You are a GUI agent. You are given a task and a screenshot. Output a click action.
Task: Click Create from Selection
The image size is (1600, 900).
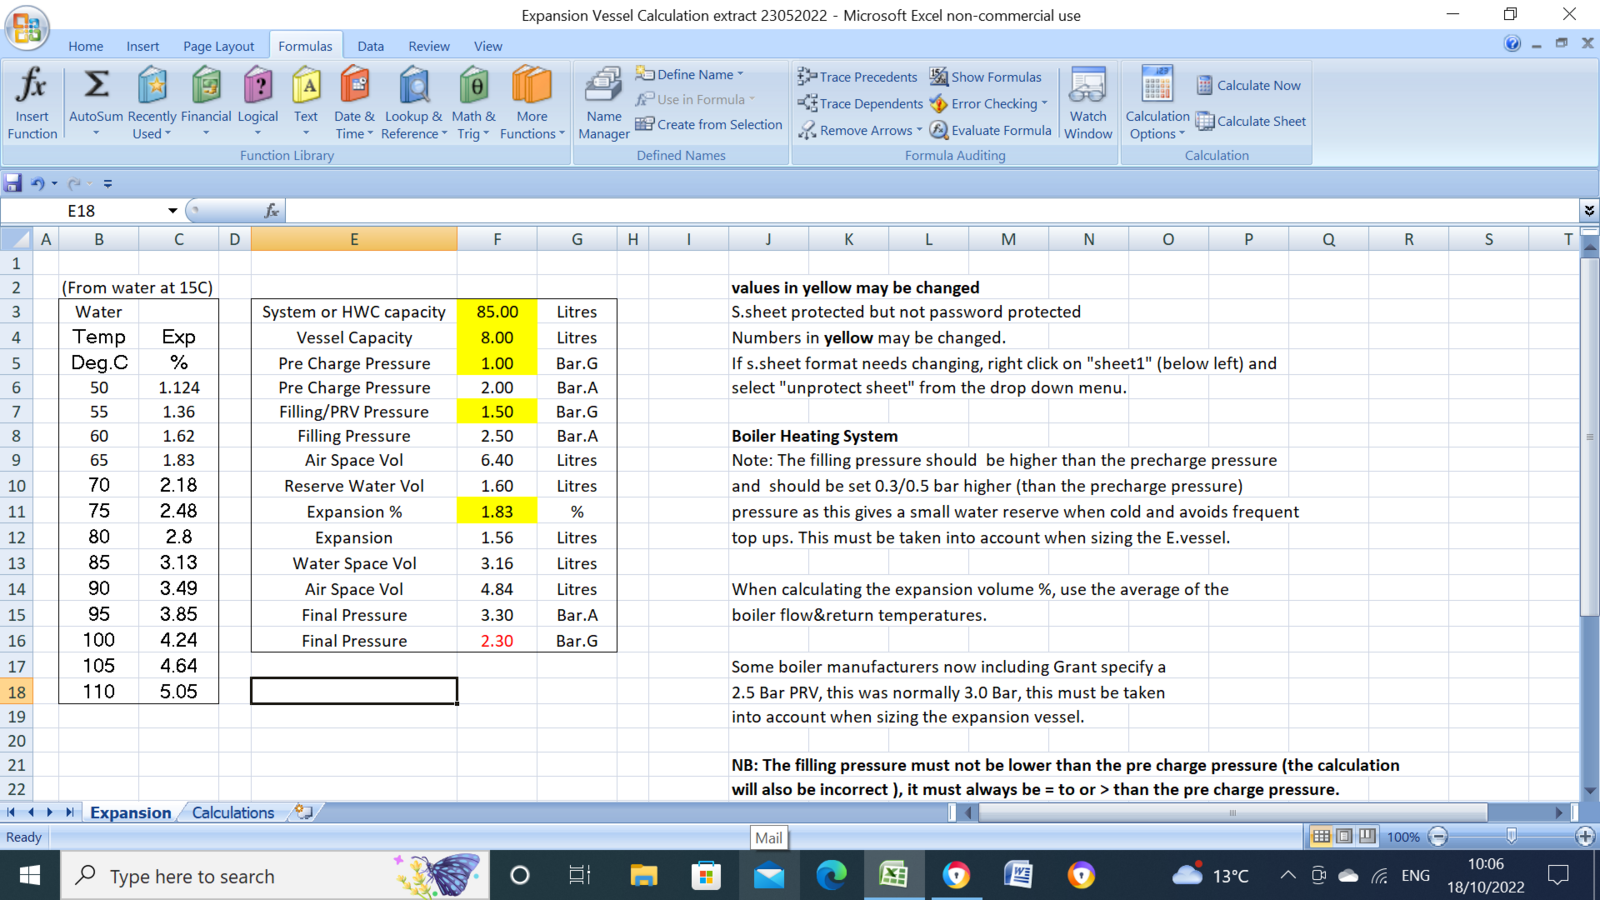point(709,124)
